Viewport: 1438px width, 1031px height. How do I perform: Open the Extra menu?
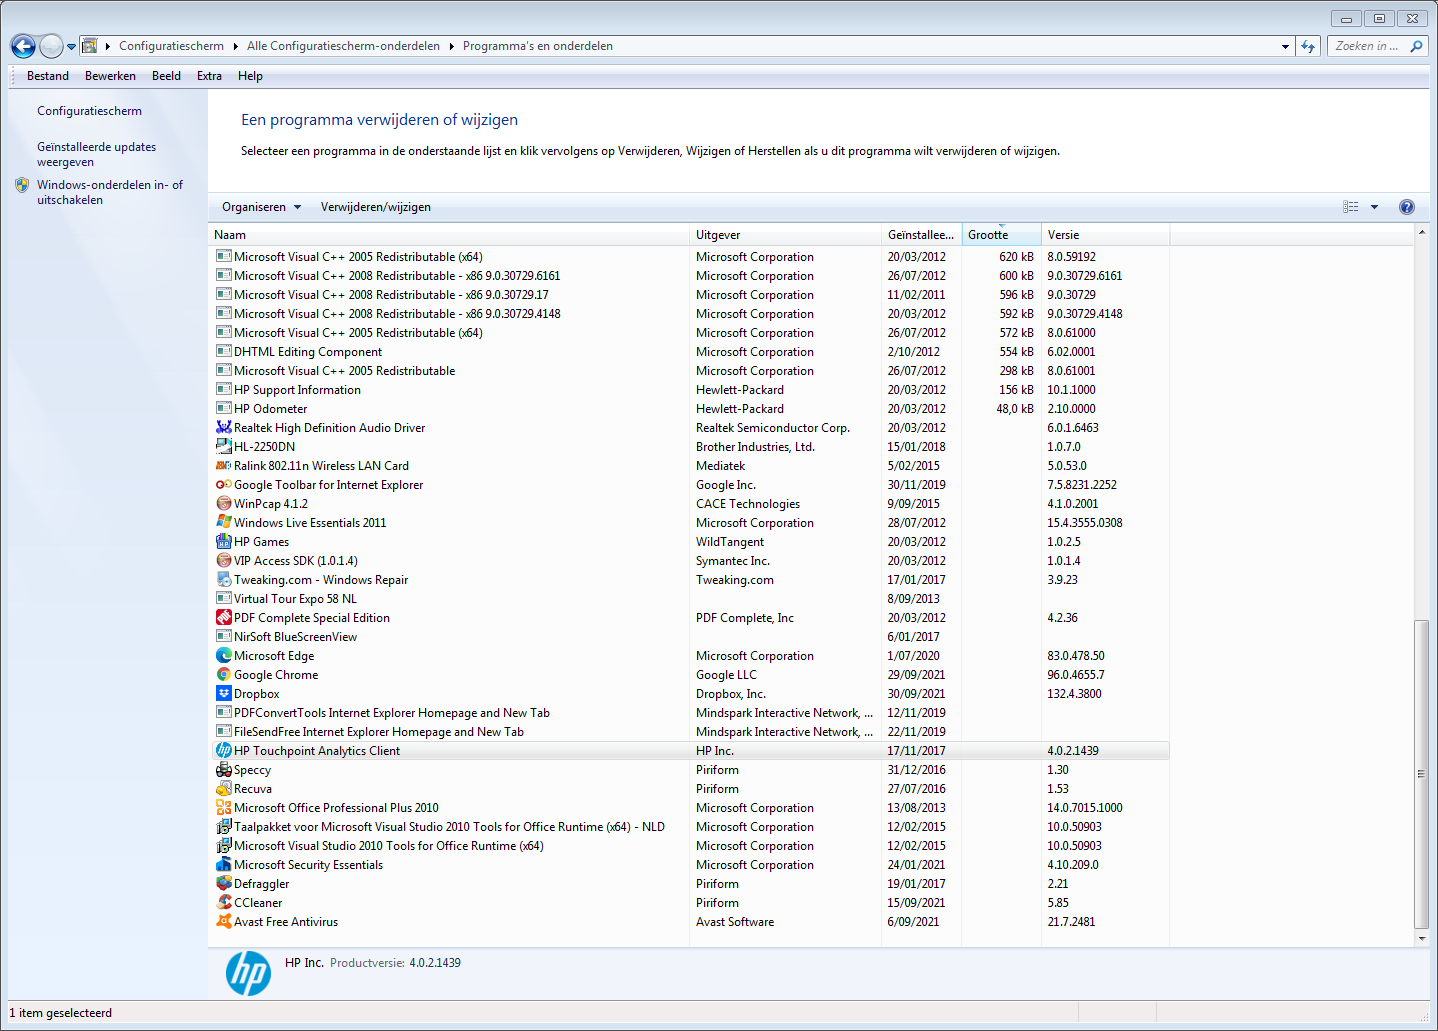click(x=209, y=76)
